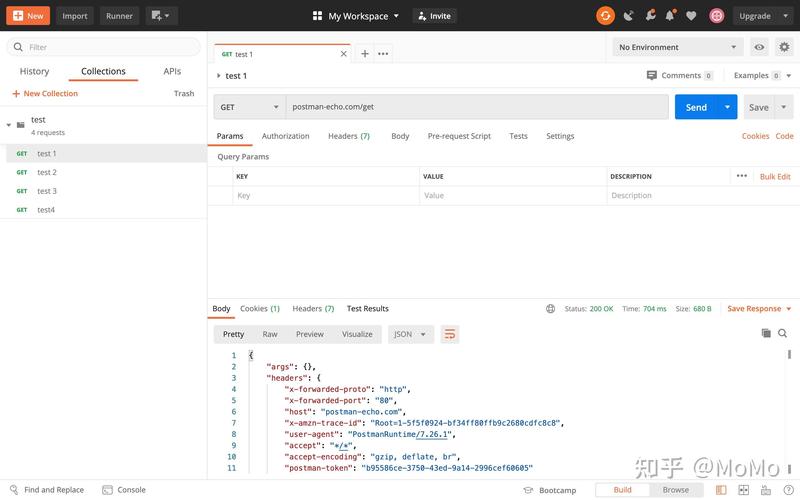Image resolution: width=800 pixels, height=500 pixels.
Task: Switch to two-pane layout icon in footer
Action: tap(743, 490)
